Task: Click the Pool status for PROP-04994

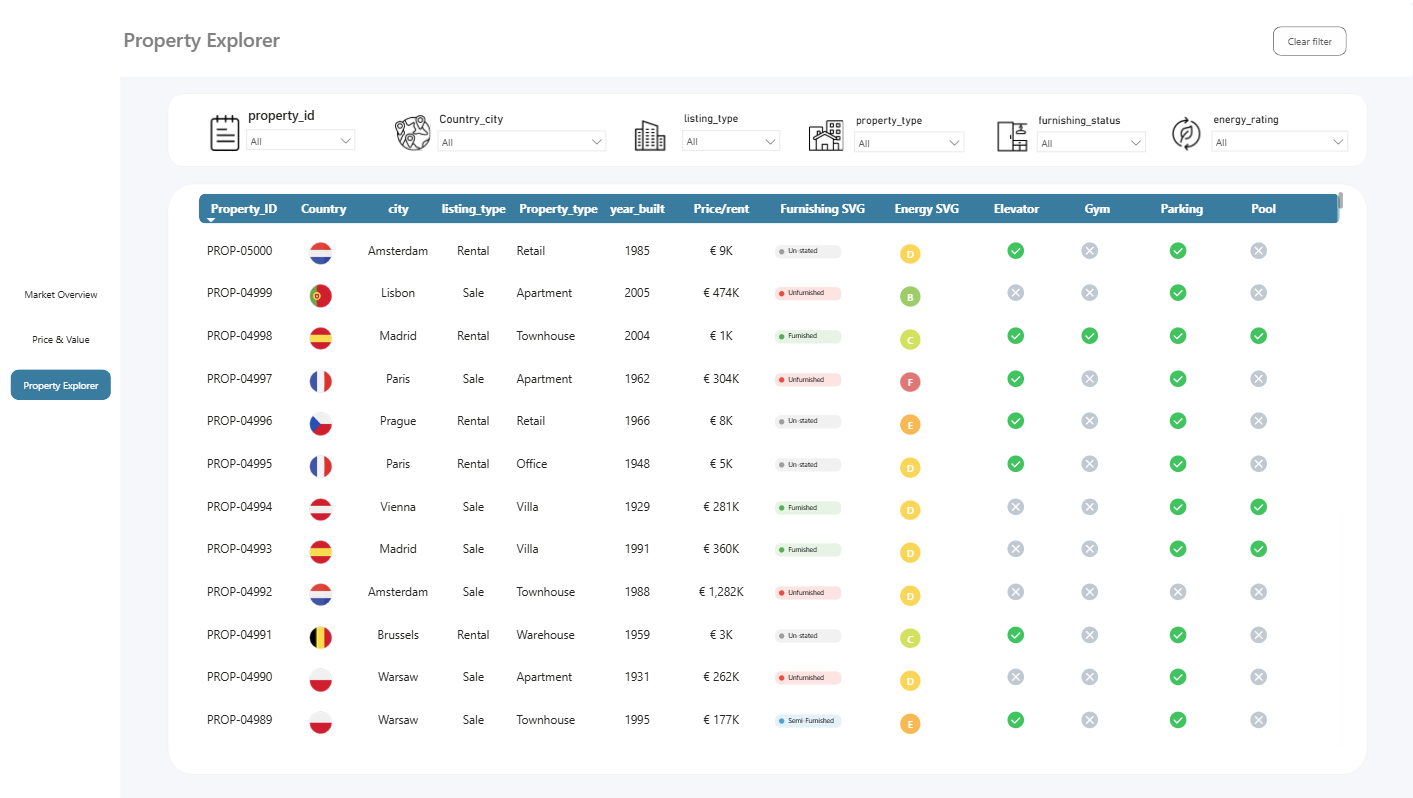Action: pyautogui.click(x=1259, y=507)
